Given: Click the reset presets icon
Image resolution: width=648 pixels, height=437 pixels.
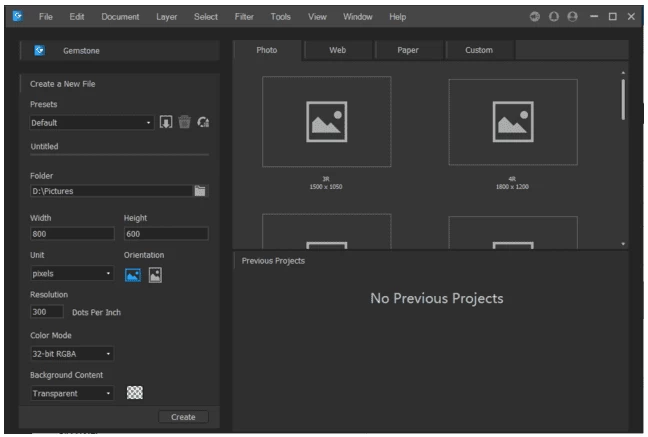Looking at the screenshot, I should (x=202, y=123).
